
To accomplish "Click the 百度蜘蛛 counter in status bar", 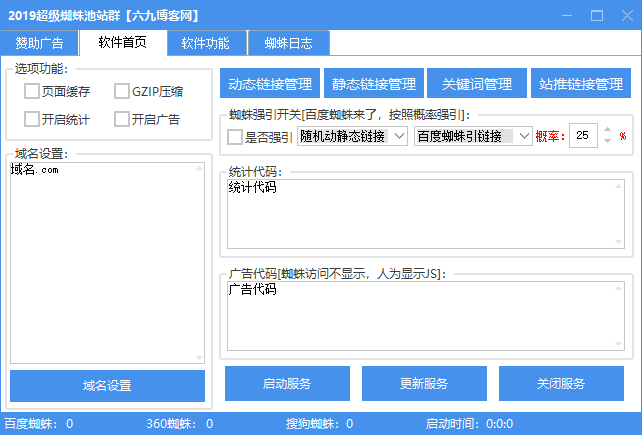I will tap(39, 424).
